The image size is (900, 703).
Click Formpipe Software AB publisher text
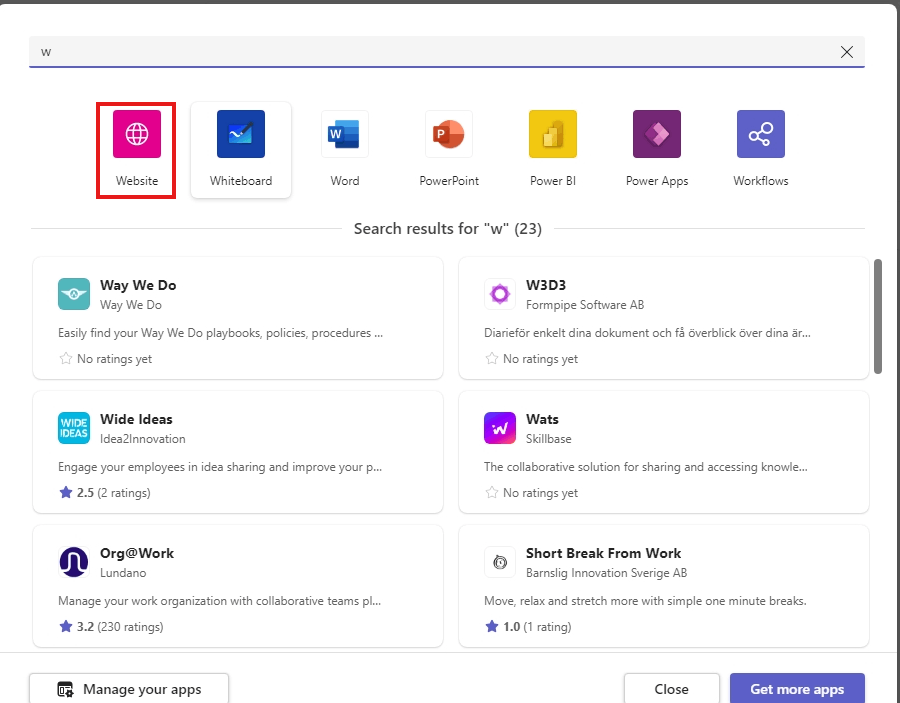[585, 305]
